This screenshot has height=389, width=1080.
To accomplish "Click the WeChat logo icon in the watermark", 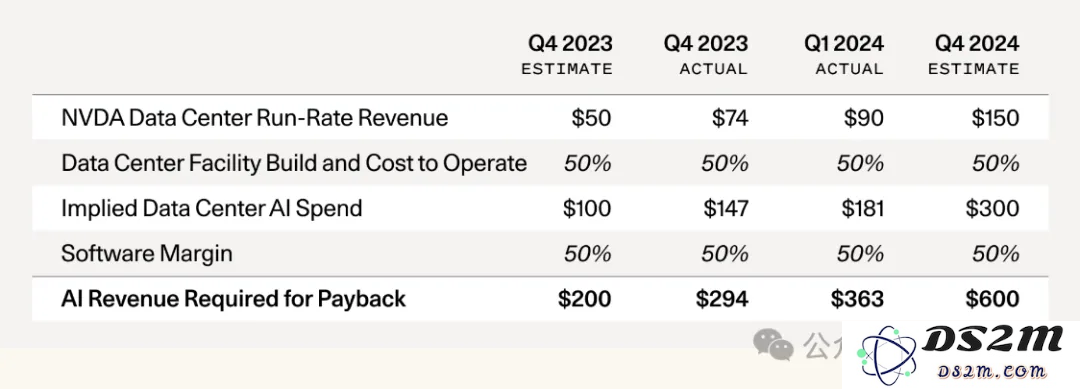I will [x=774, y=343].
